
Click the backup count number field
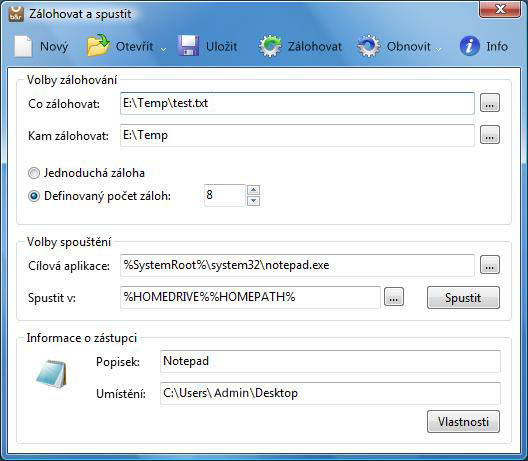[x=225, y=195]
